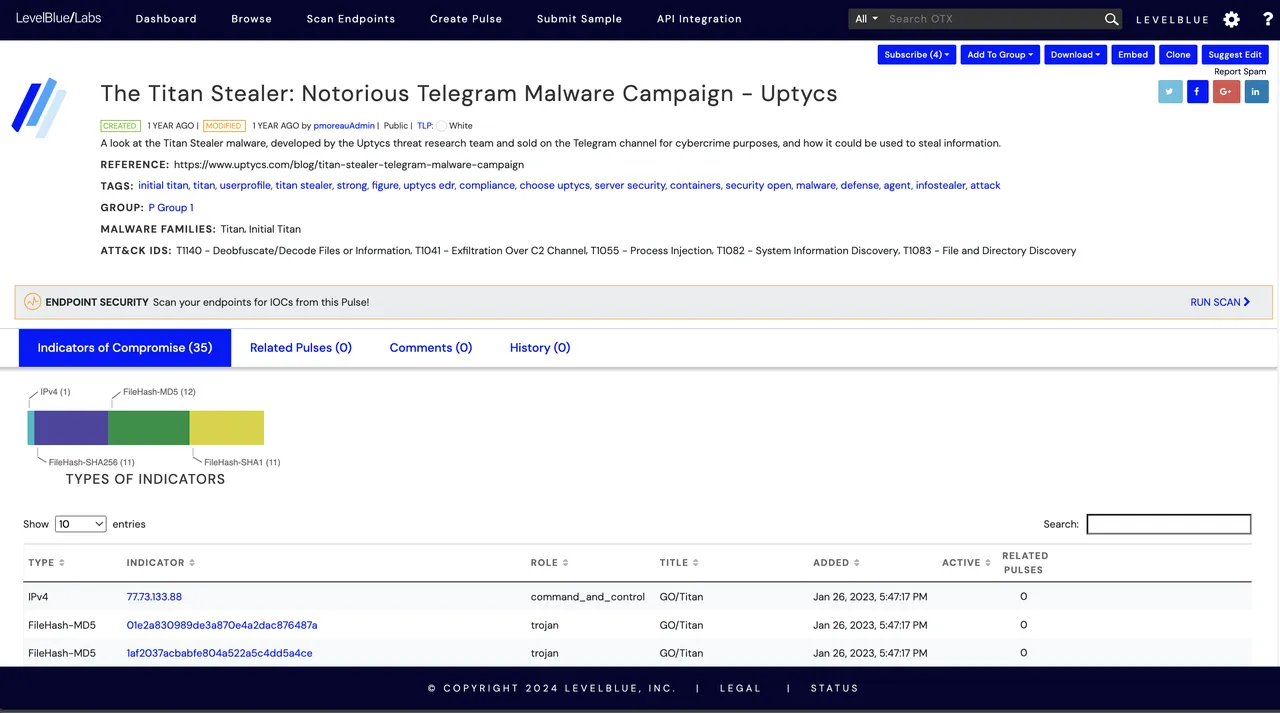
Task: Select Indicators of Compromise (35) tab
Action: tap(125, 348)
